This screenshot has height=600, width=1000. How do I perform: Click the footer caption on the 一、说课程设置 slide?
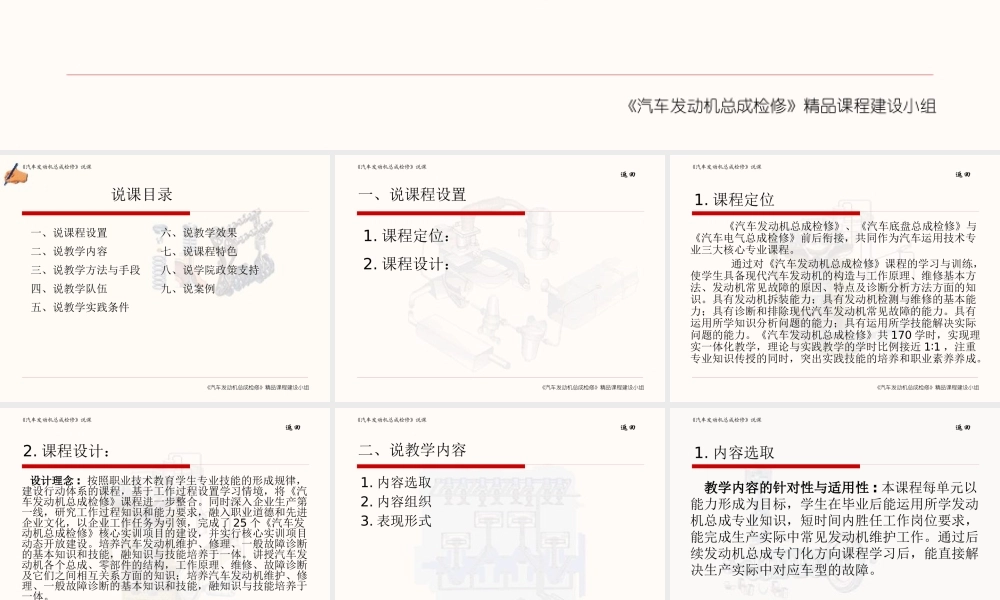coord(592,387)
